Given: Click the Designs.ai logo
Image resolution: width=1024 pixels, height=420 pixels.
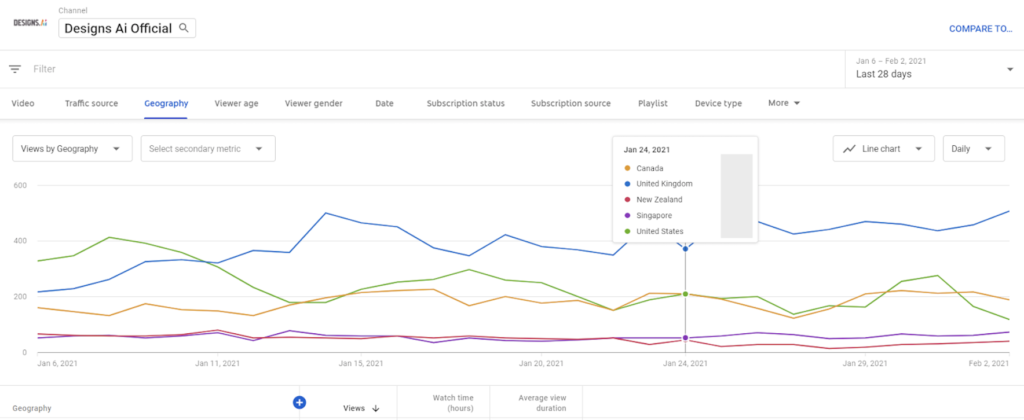Looking at the screenshot, I should pyautogui.click(x=30, y=23).
